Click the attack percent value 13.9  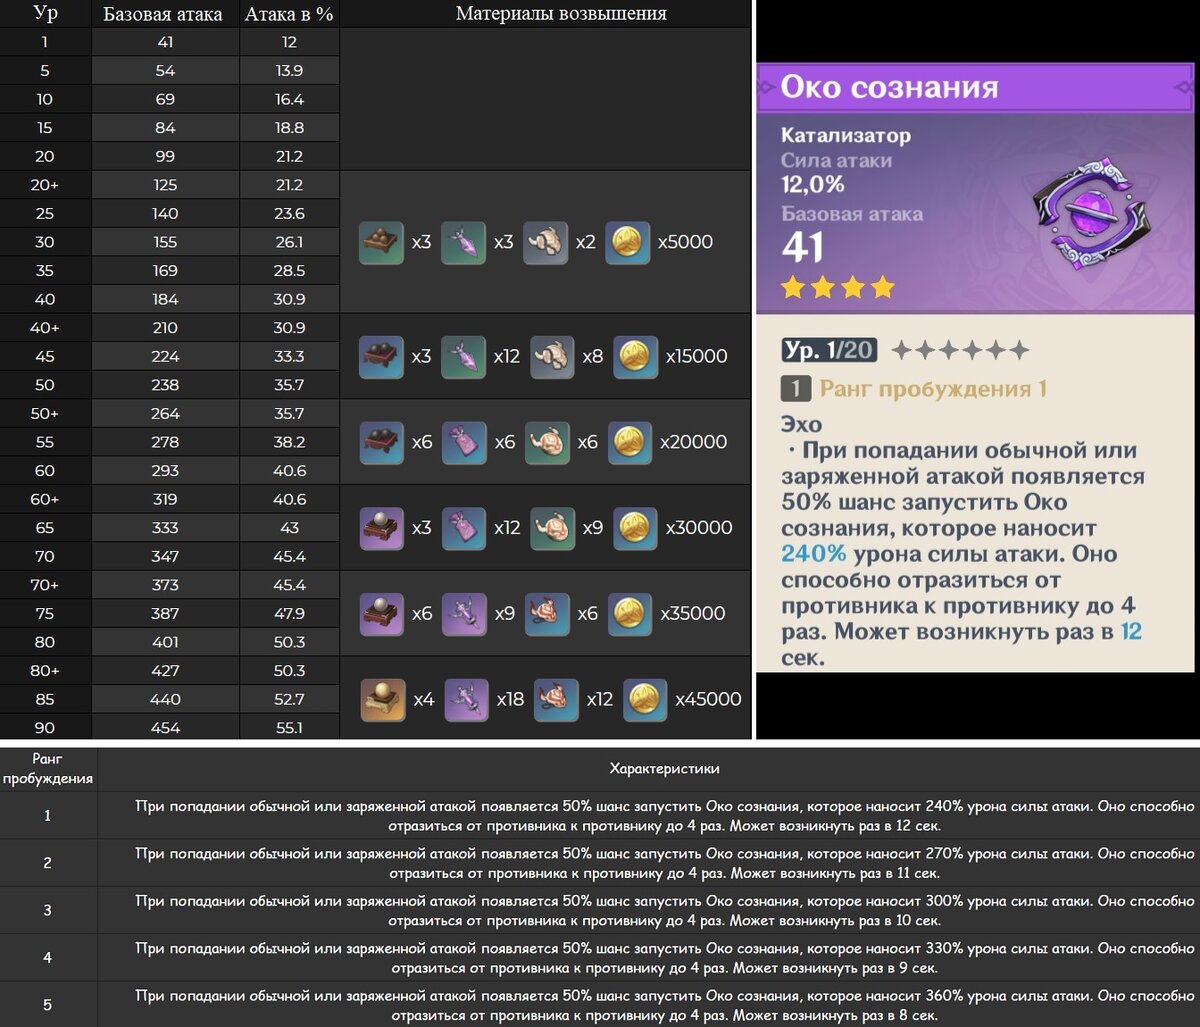click(289, 71)
